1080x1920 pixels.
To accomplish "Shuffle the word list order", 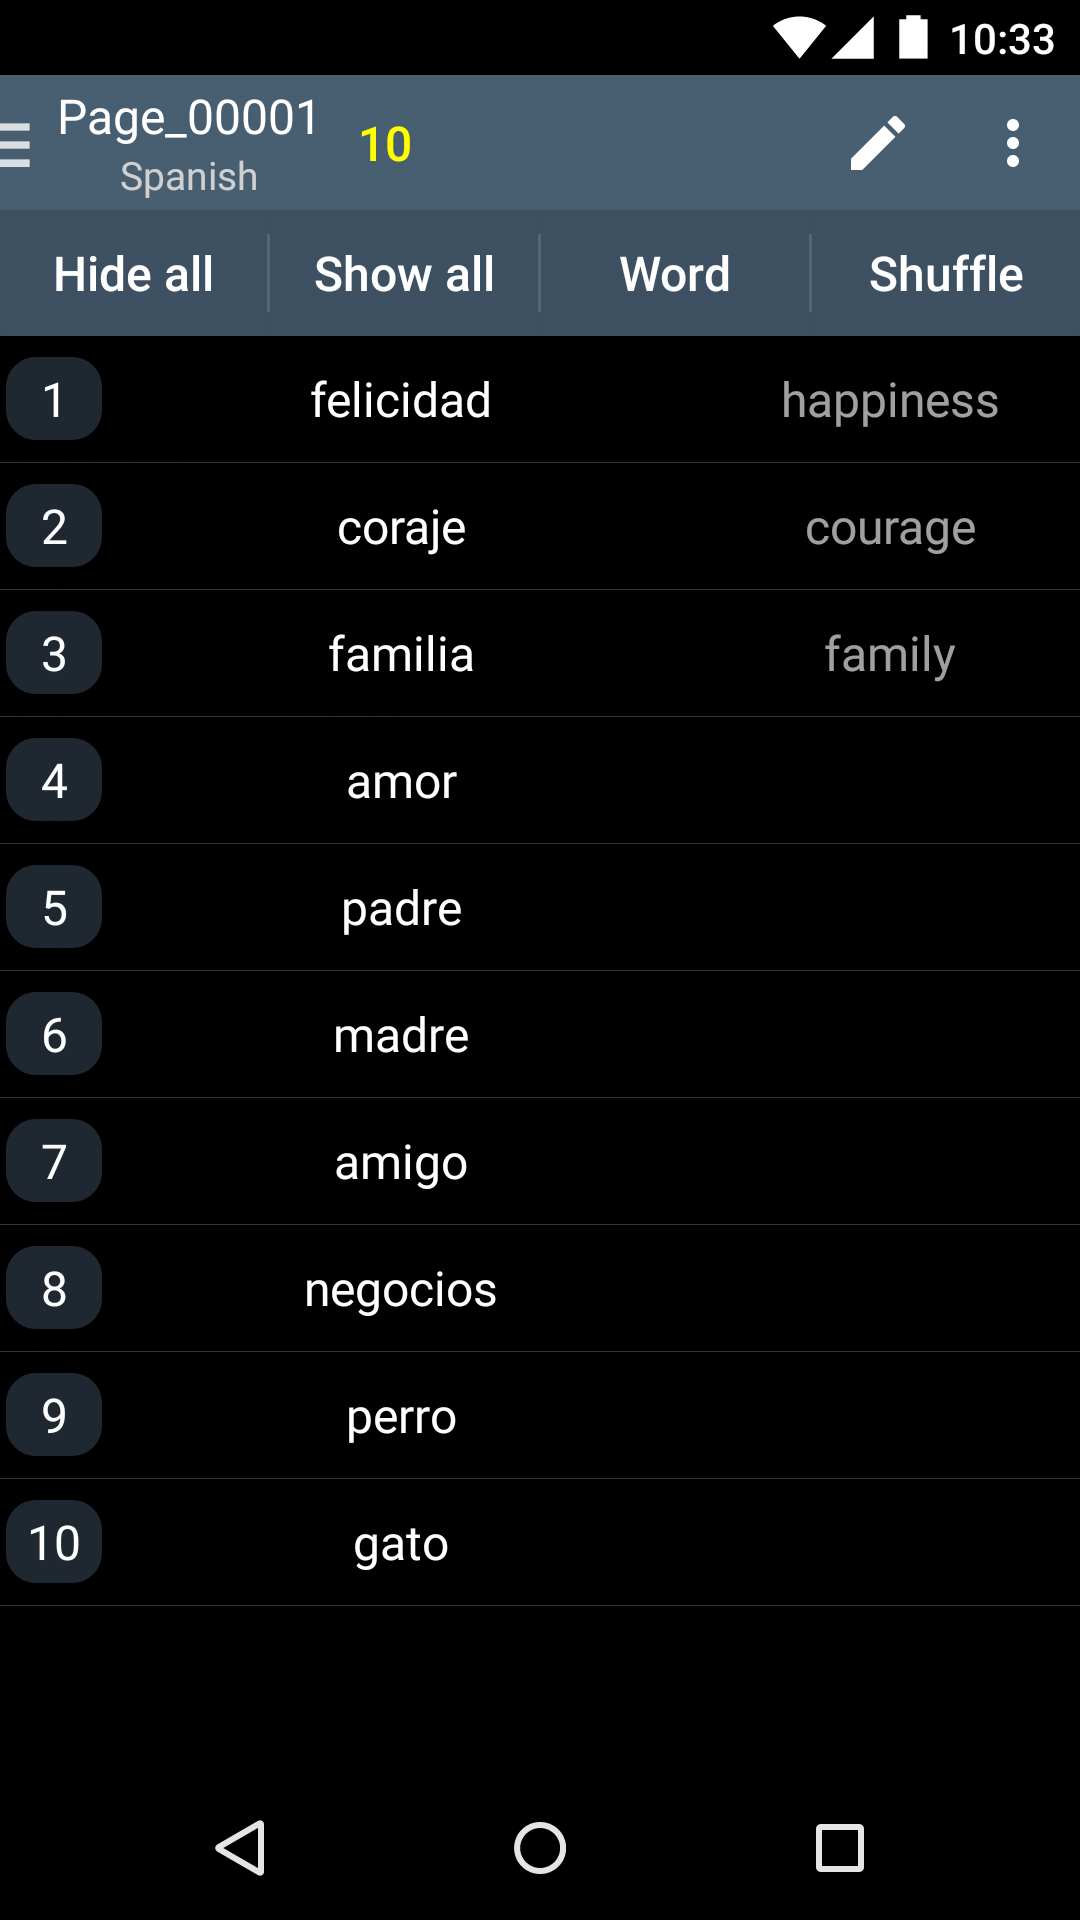I will pos(946,274).
